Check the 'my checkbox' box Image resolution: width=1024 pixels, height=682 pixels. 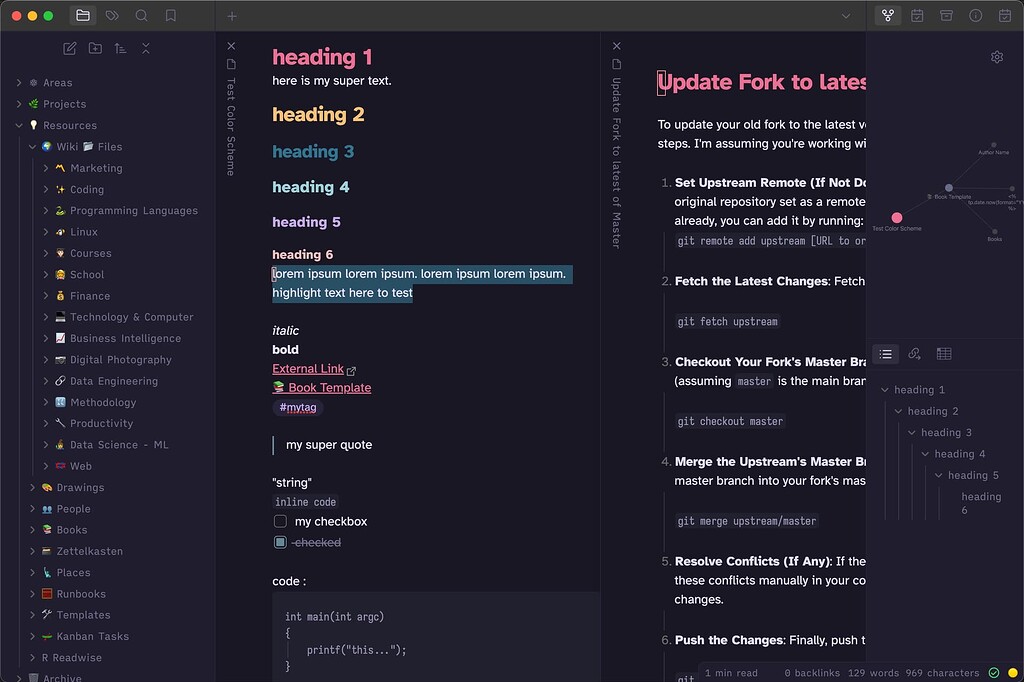pyautogui.click(x=280, y=521)
